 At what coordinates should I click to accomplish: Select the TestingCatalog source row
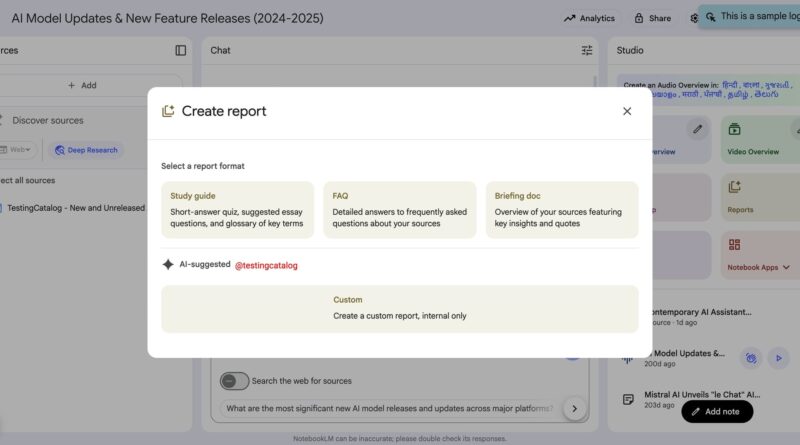click(x=74, y=208)
